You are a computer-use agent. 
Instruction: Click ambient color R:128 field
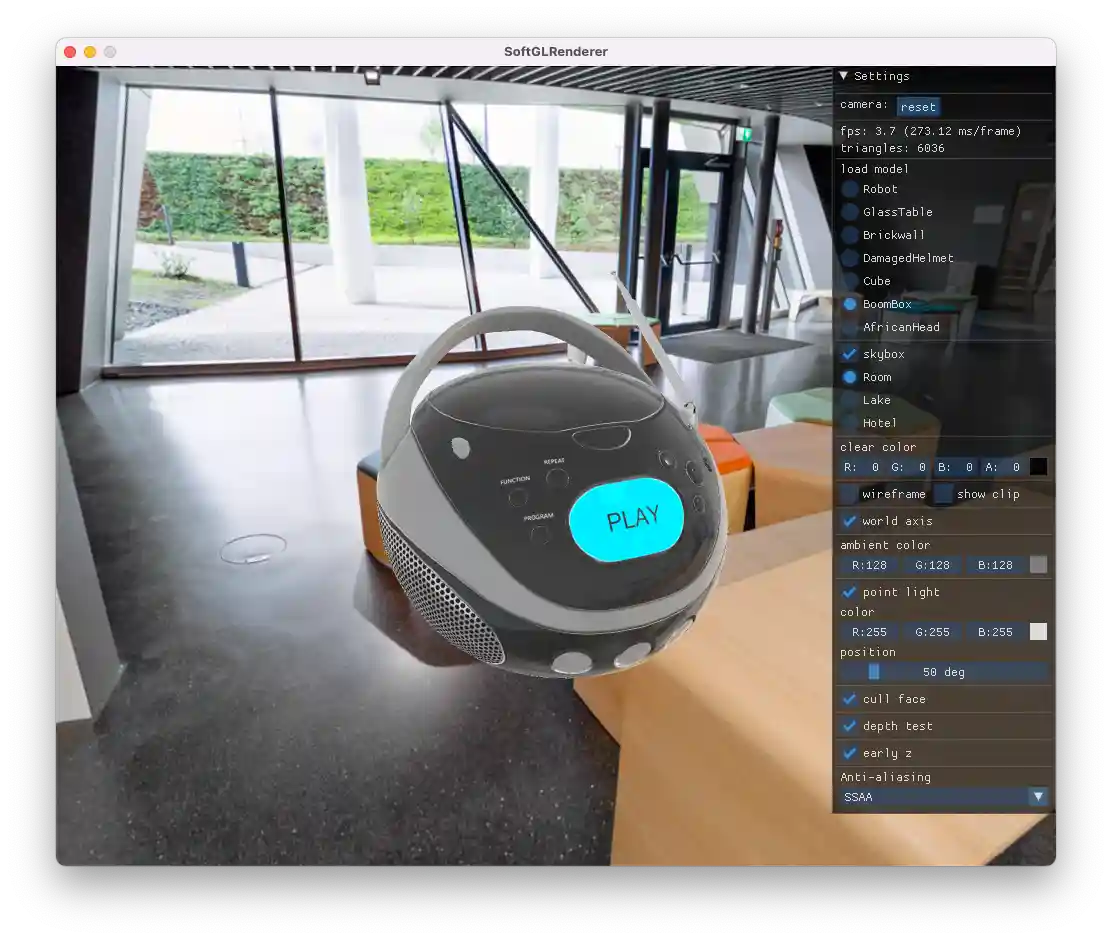(x=869, y=565)
